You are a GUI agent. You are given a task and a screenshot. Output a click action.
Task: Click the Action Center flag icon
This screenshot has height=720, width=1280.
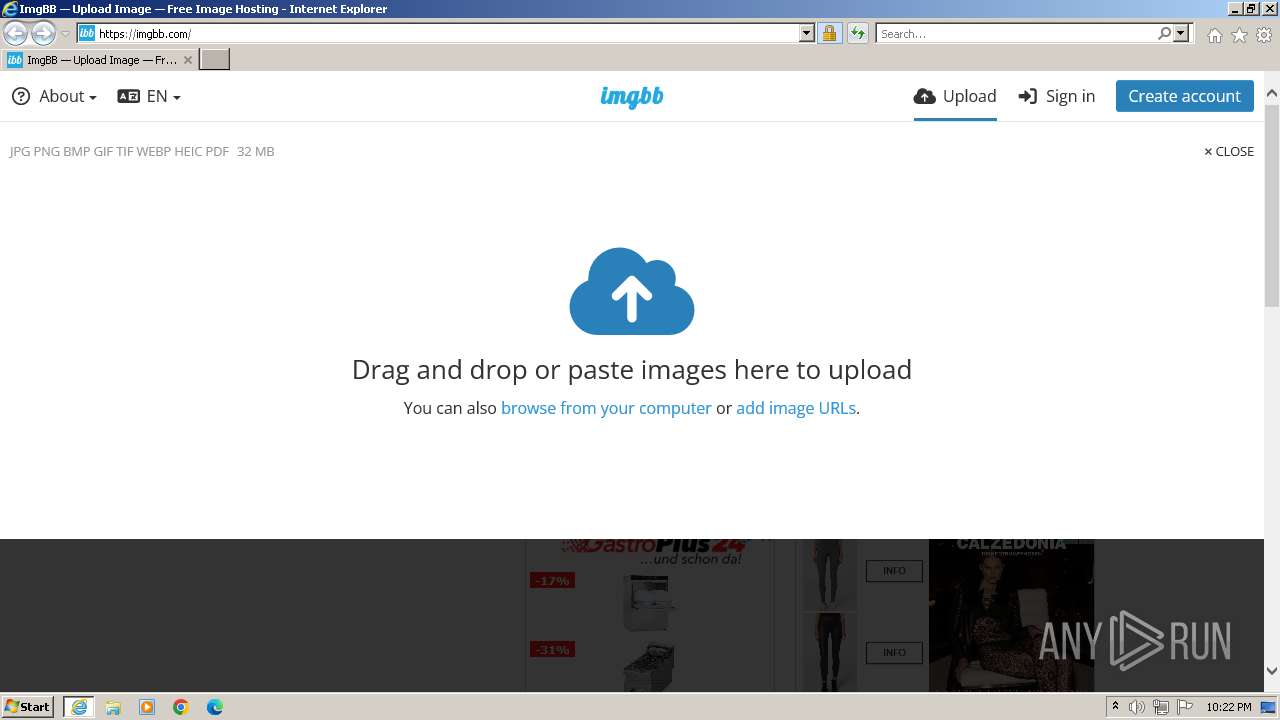click(1185, 707)
